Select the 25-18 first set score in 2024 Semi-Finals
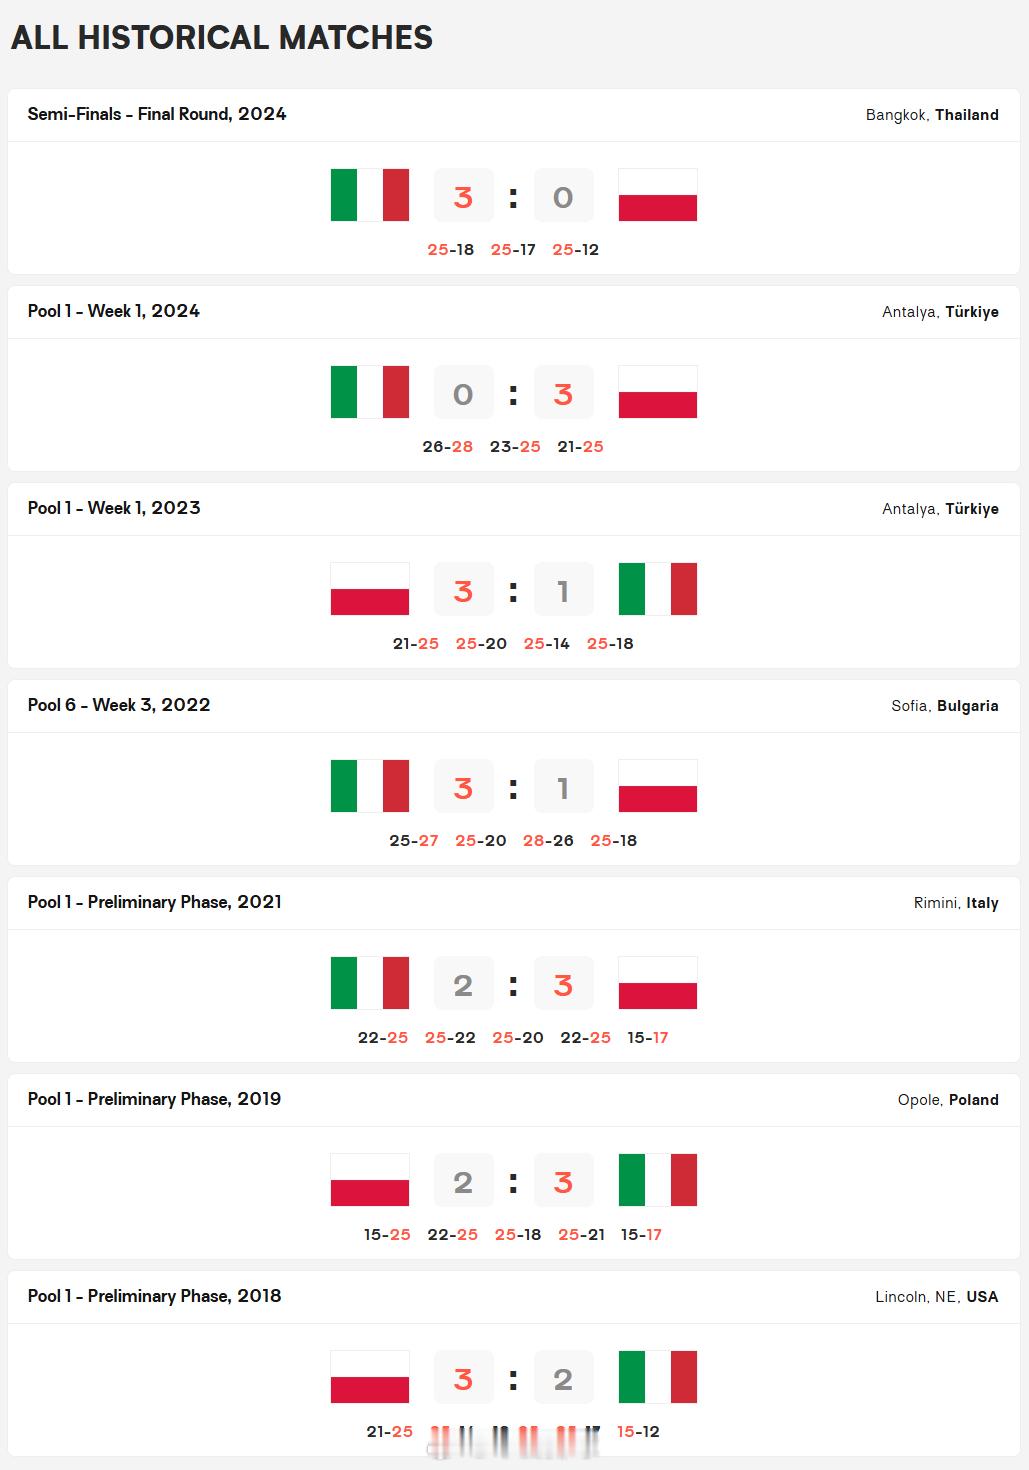This screenshot has height=1470, width=1029. click(x=451, y=250)
